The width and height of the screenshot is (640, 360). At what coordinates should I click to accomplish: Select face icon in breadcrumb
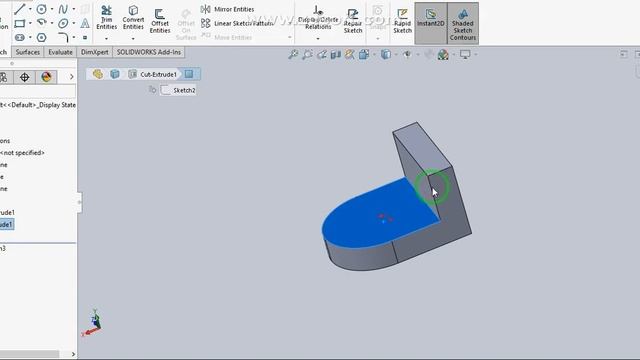(x=189, y=74)
